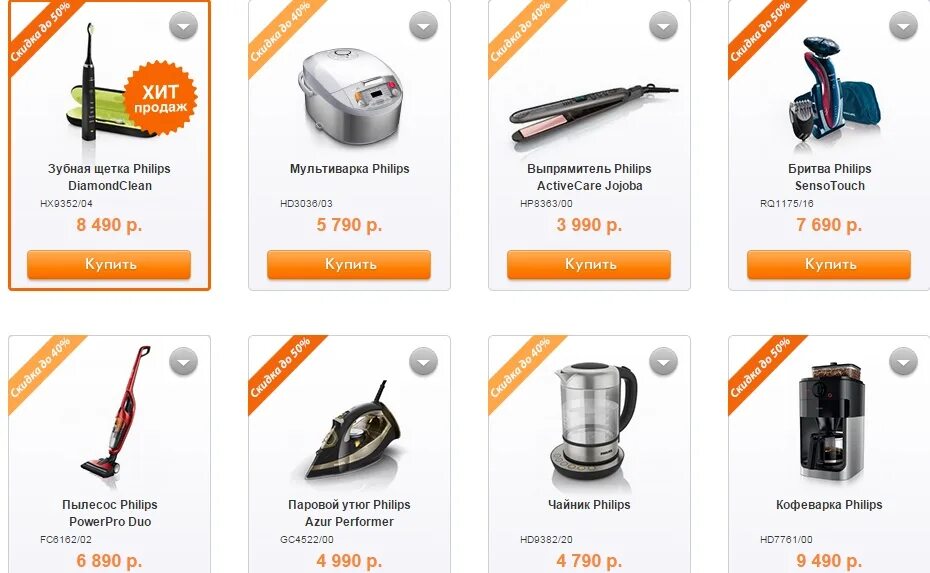Open the Philips toothbrush product image
930x573 pixels.
coord(95,83)
